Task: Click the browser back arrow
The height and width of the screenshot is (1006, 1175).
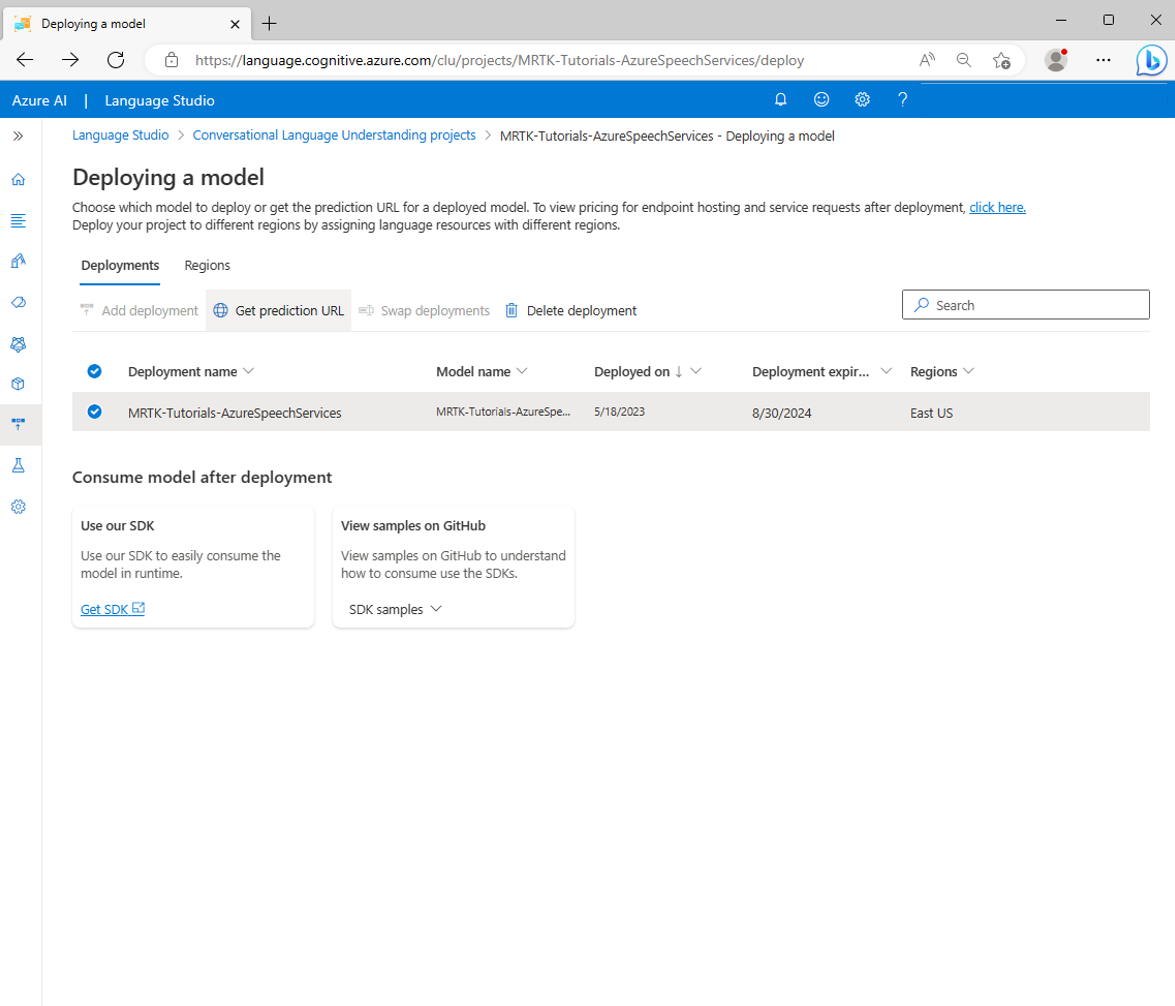Action: (x=25, y=60)
